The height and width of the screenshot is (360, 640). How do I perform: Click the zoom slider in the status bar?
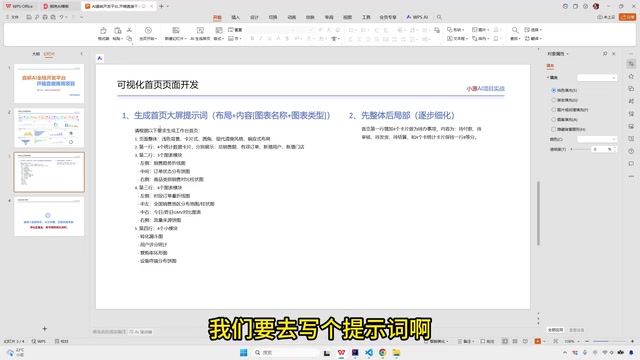pyautogui.click(x=609, y=341)
